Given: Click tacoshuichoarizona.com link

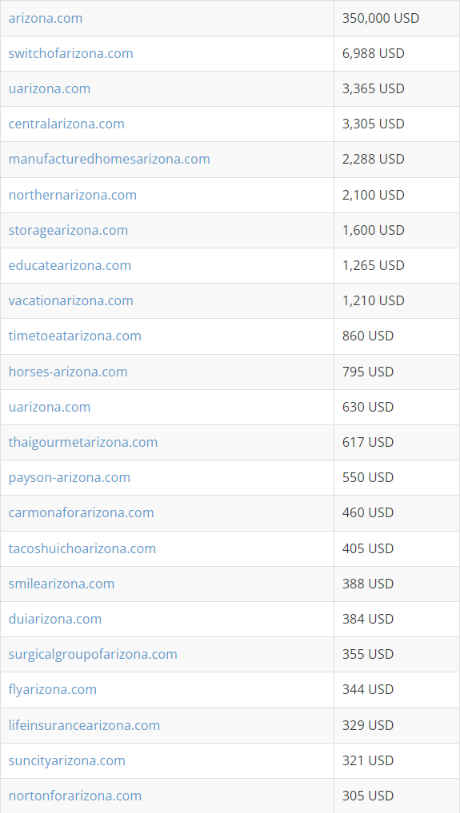Looking at the screenshot, I should tap(82, 549).
